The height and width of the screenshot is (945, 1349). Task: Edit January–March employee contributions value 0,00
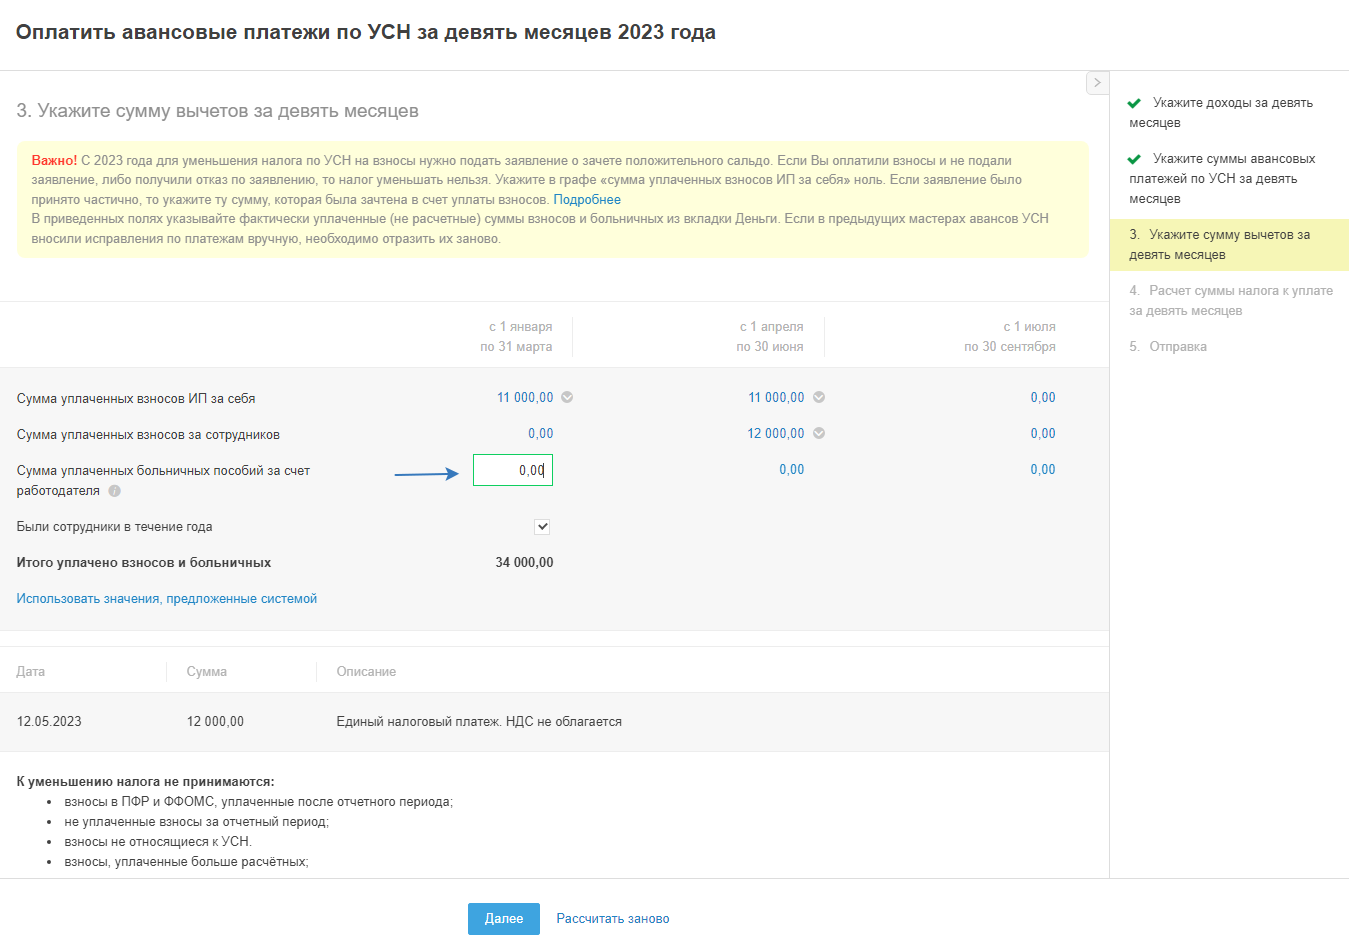click(x=541, y=433)
